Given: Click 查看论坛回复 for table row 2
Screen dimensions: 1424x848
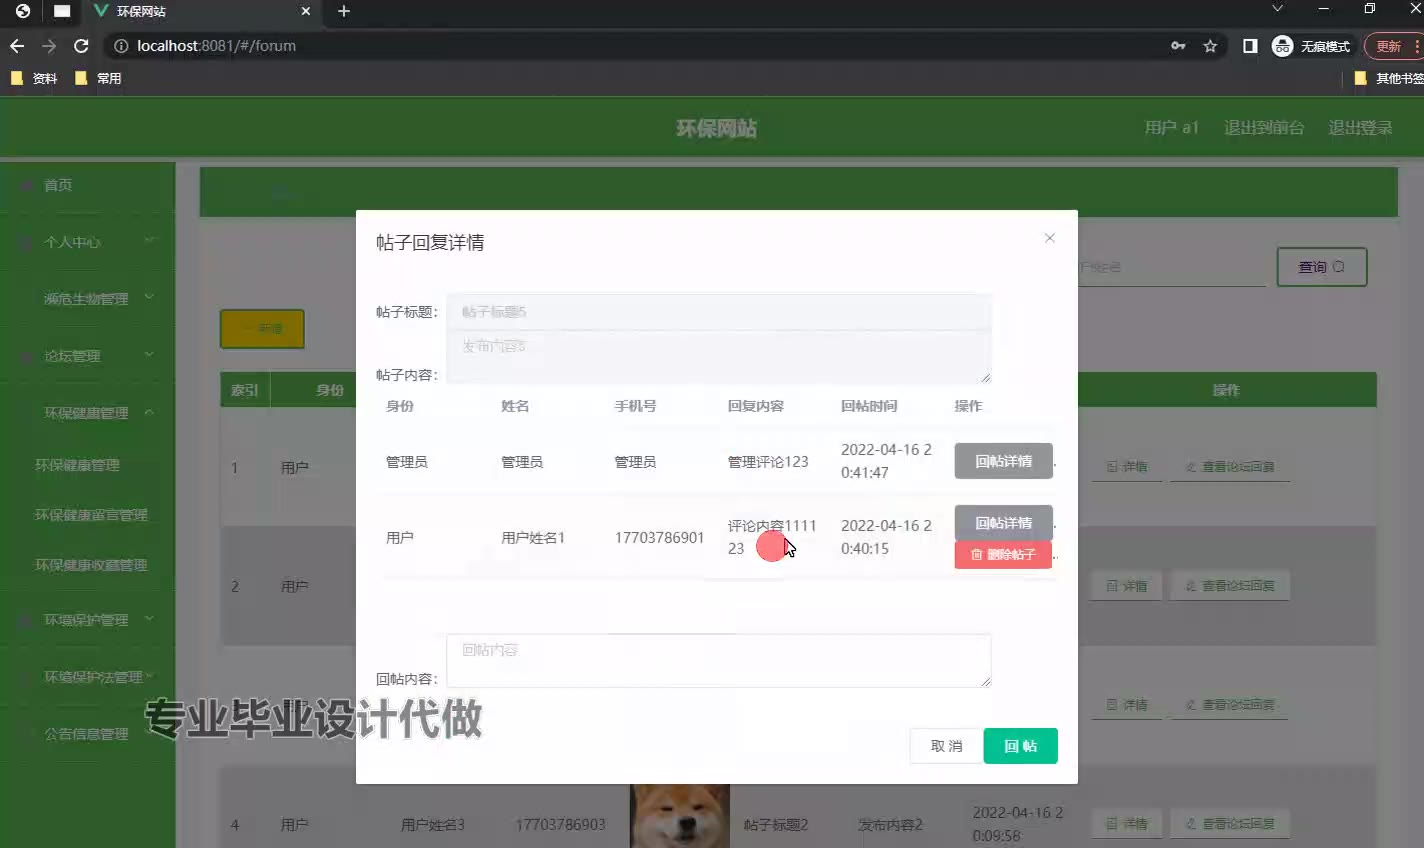Looking at the screenshot, I should pyautogui.click(x=1230, y=586).
